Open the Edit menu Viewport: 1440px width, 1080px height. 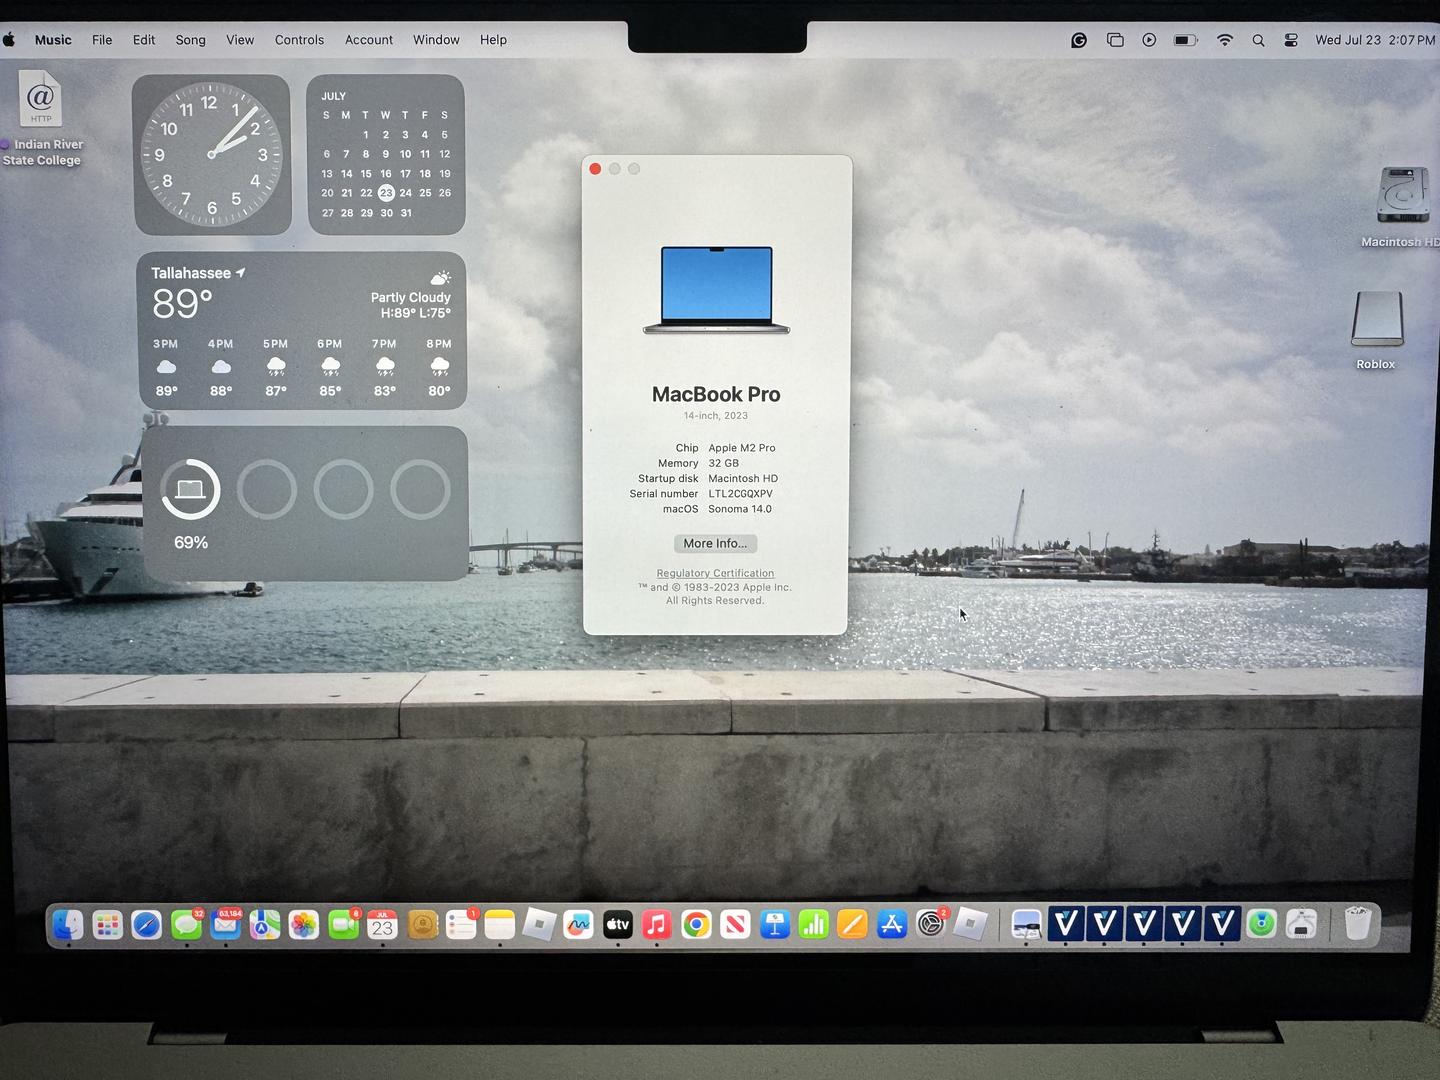[144, 40]
